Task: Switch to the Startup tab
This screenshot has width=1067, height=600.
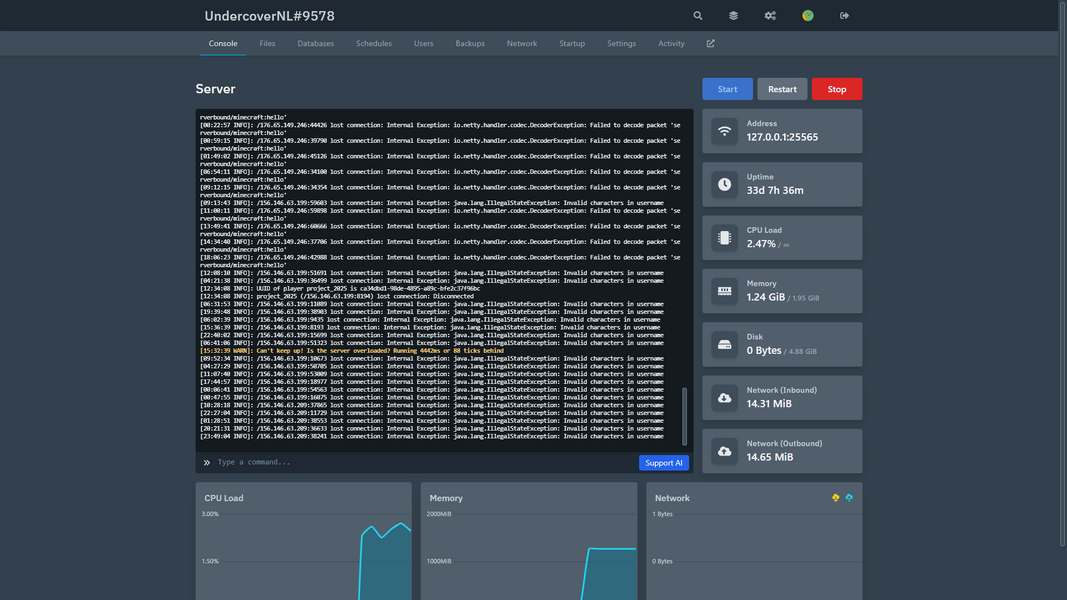Action: [x=572, y=44]
